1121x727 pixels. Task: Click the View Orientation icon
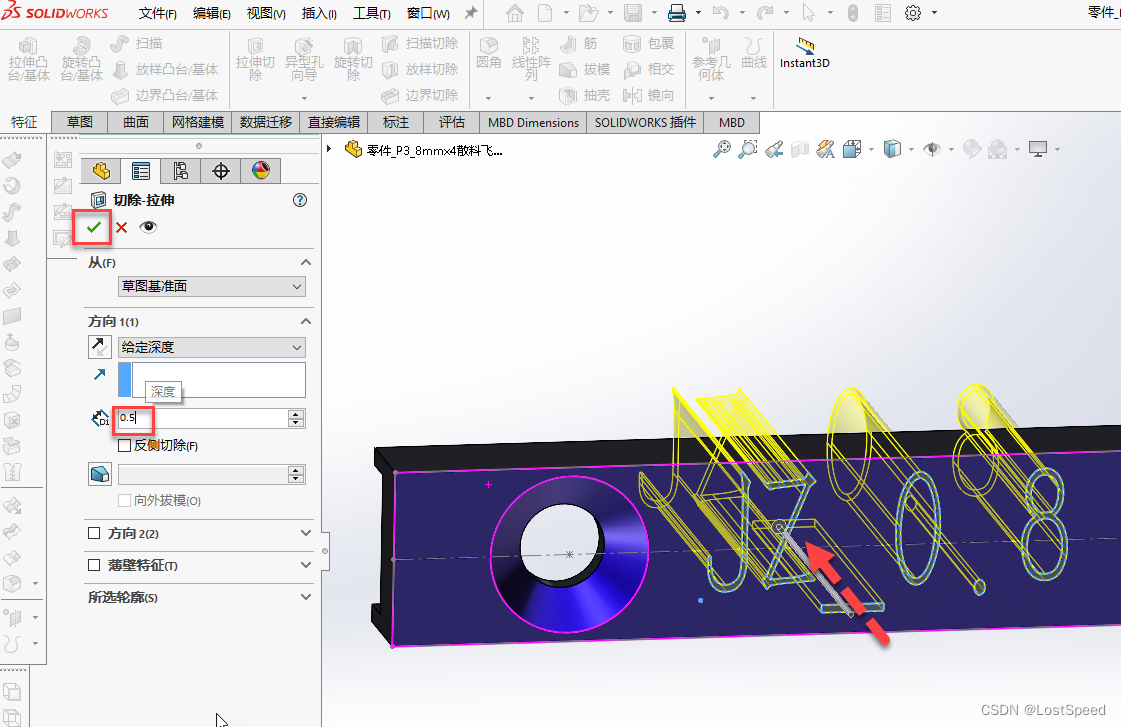coord(851,149)
